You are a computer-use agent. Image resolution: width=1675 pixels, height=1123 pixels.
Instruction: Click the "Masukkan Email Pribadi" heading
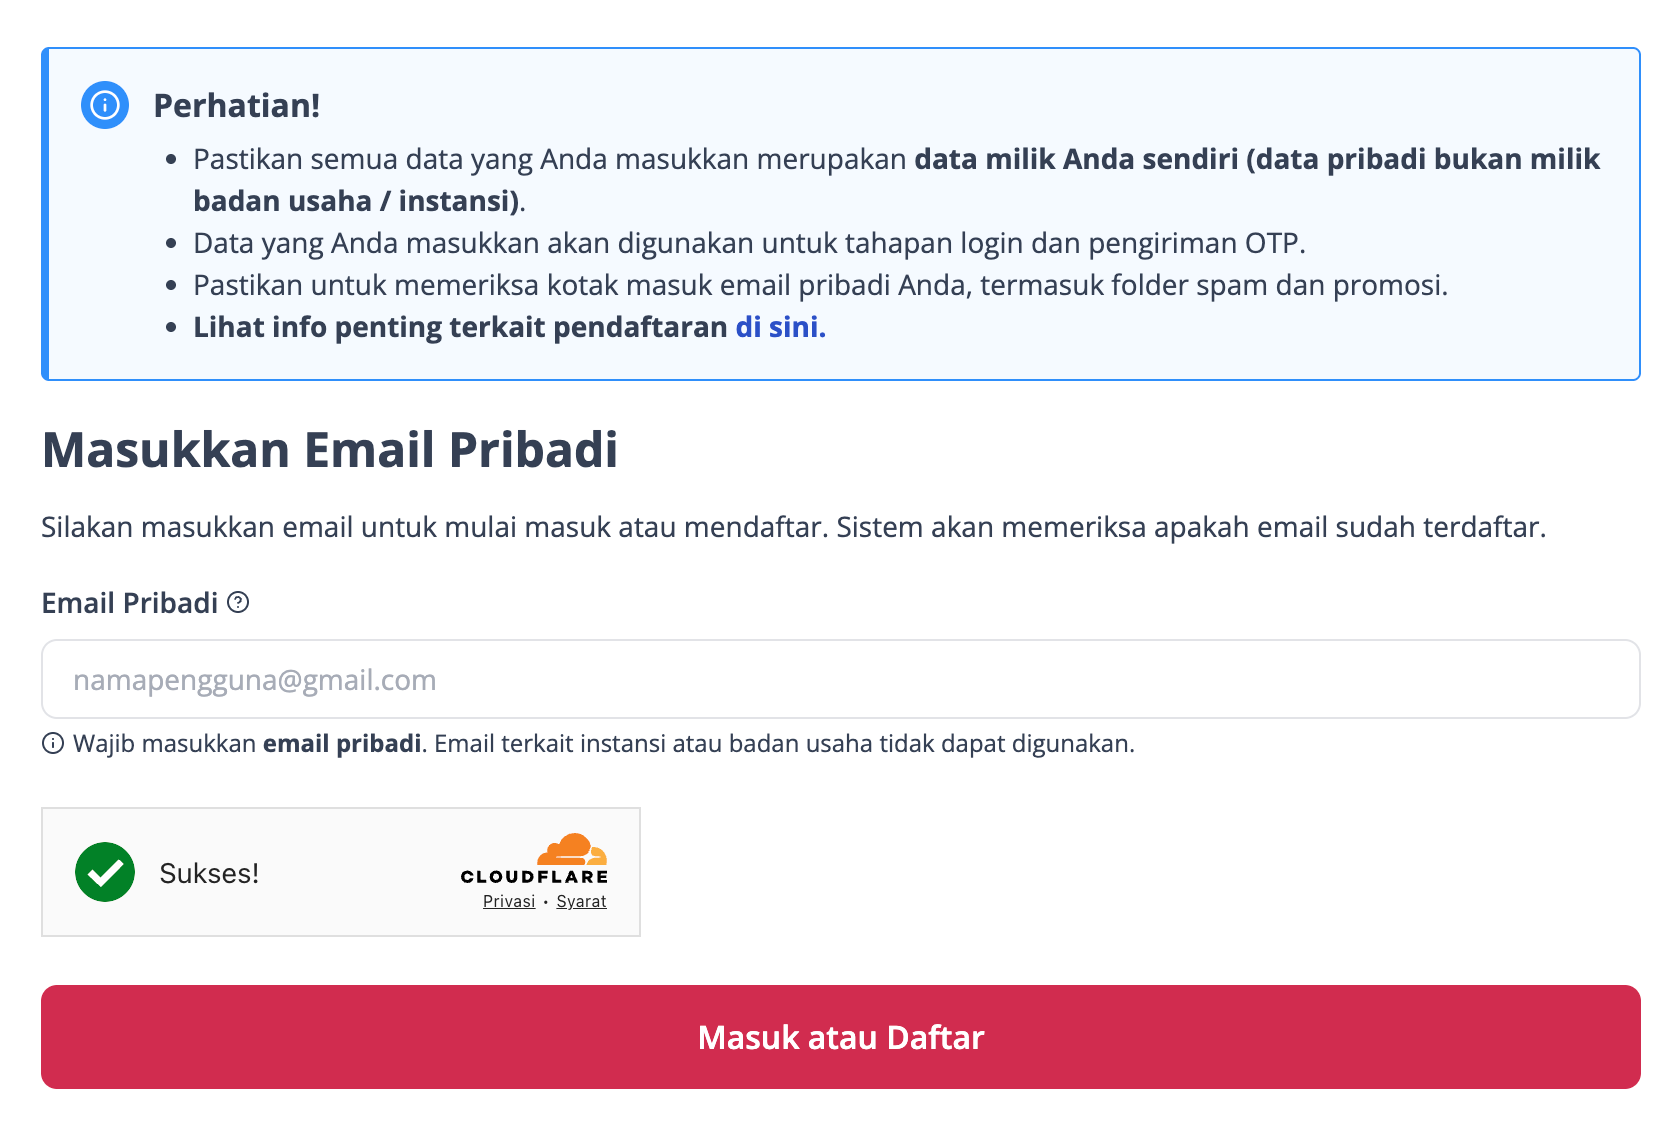point(330,449)
